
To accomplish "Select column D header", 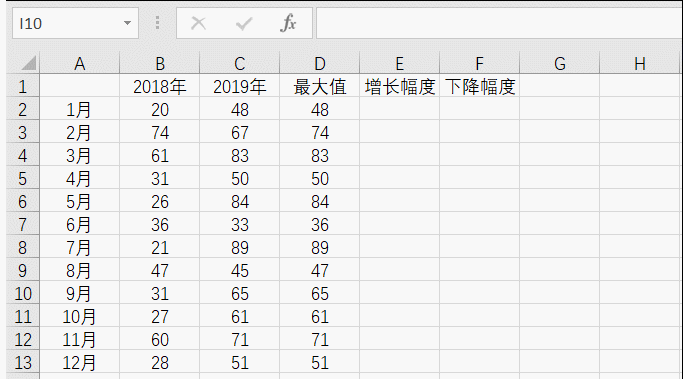I will pyautogui.click(x=320, y=64).
